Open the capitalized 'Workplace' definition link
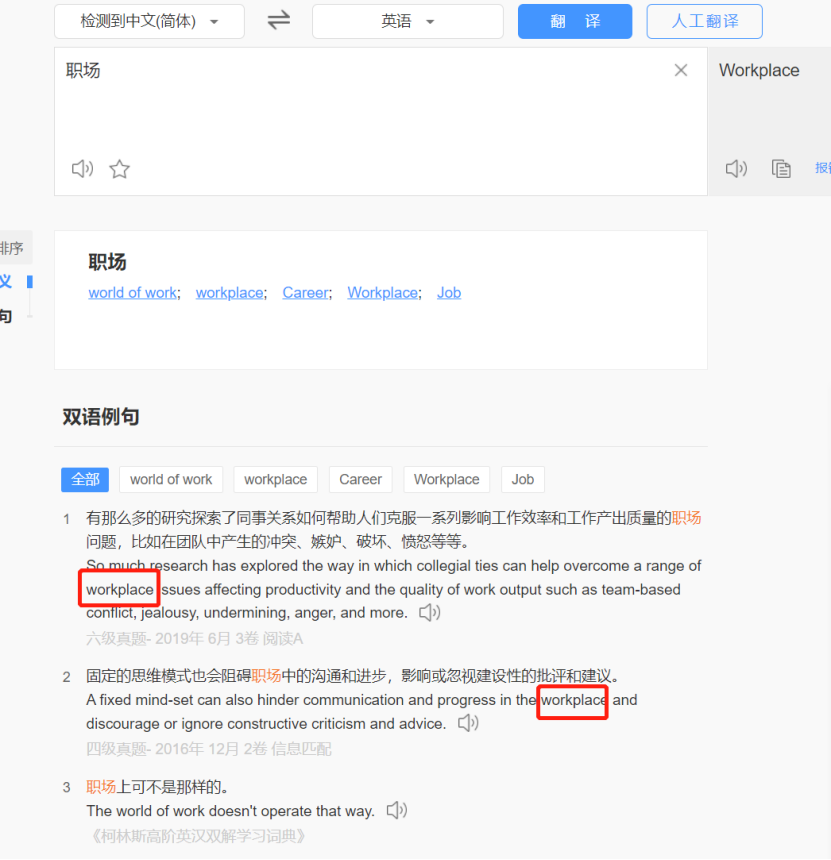 [x=383, y=292]
